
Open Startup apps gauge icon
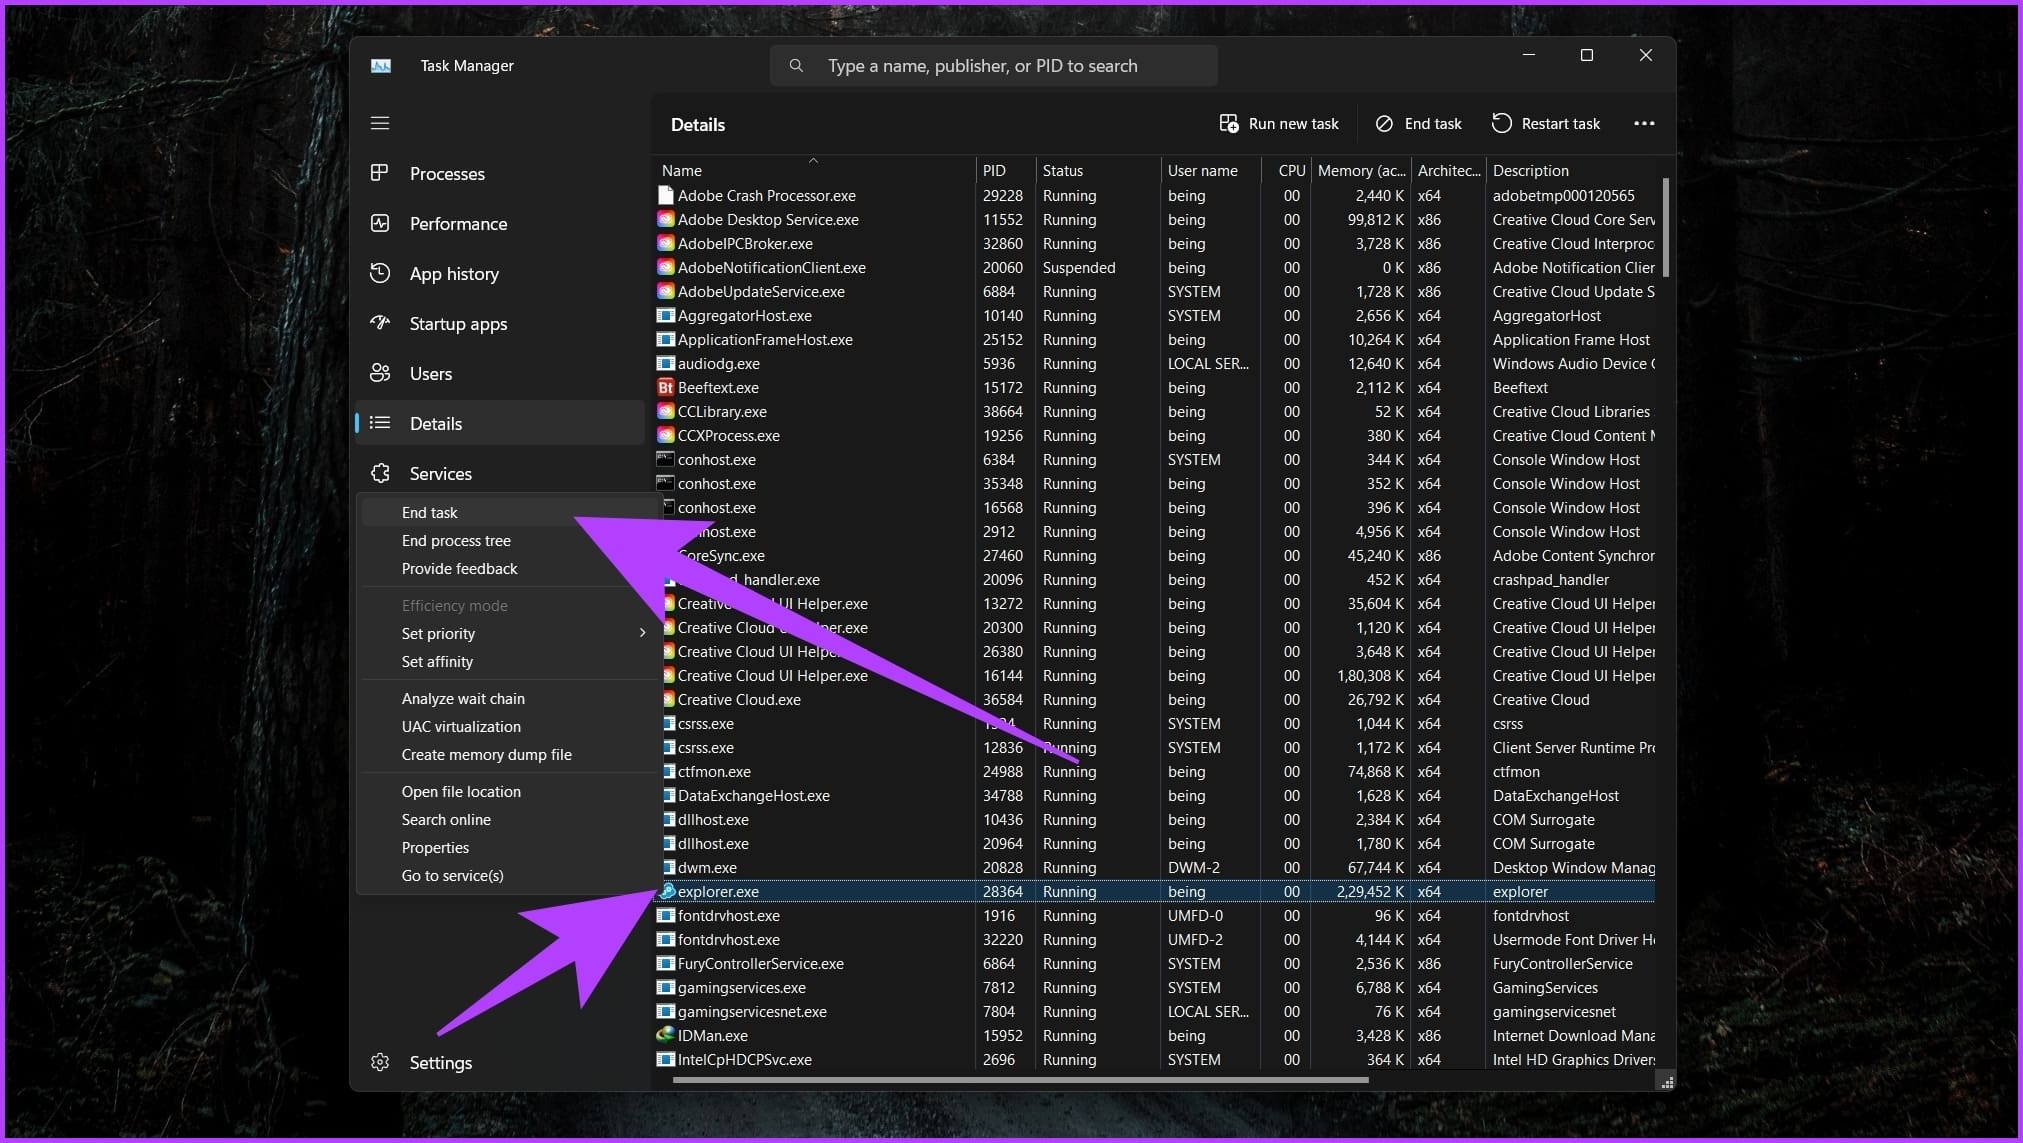click(380, 323)
